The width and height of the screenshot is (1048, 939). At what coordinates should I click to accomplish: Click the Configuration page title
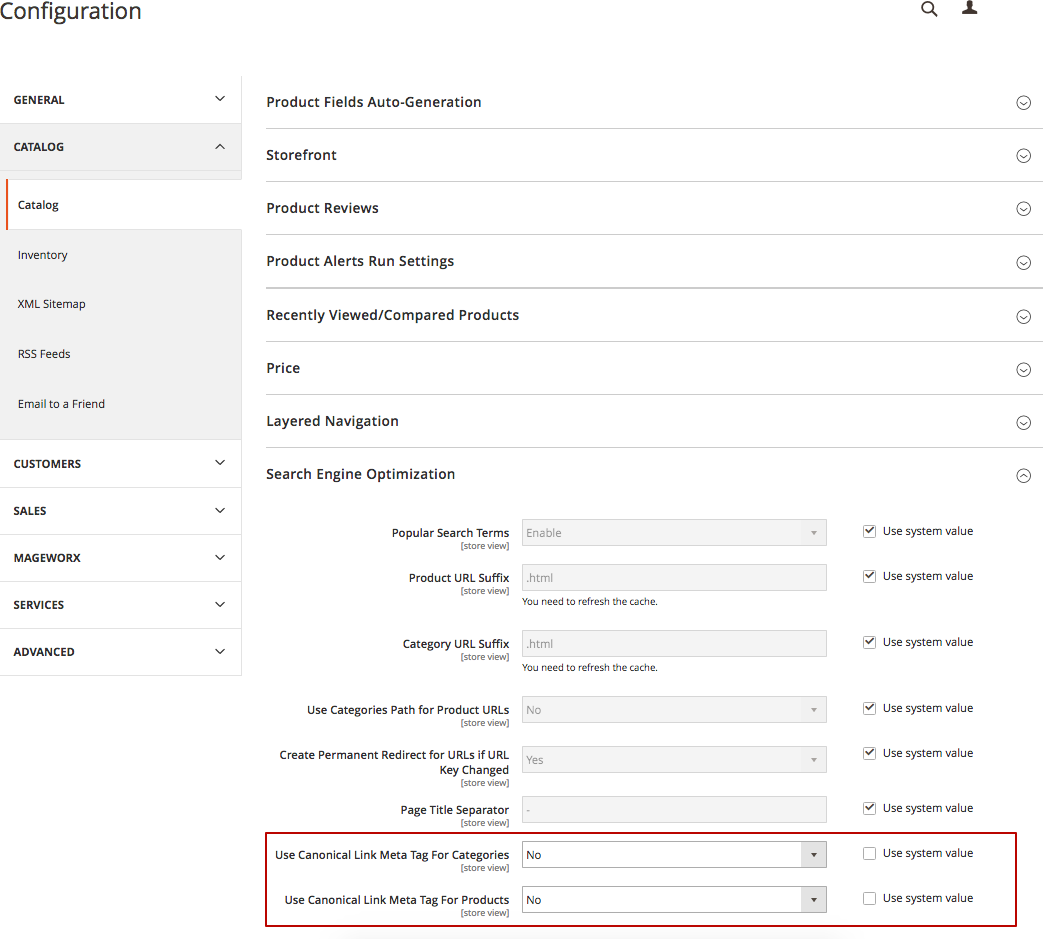point(70,11)
